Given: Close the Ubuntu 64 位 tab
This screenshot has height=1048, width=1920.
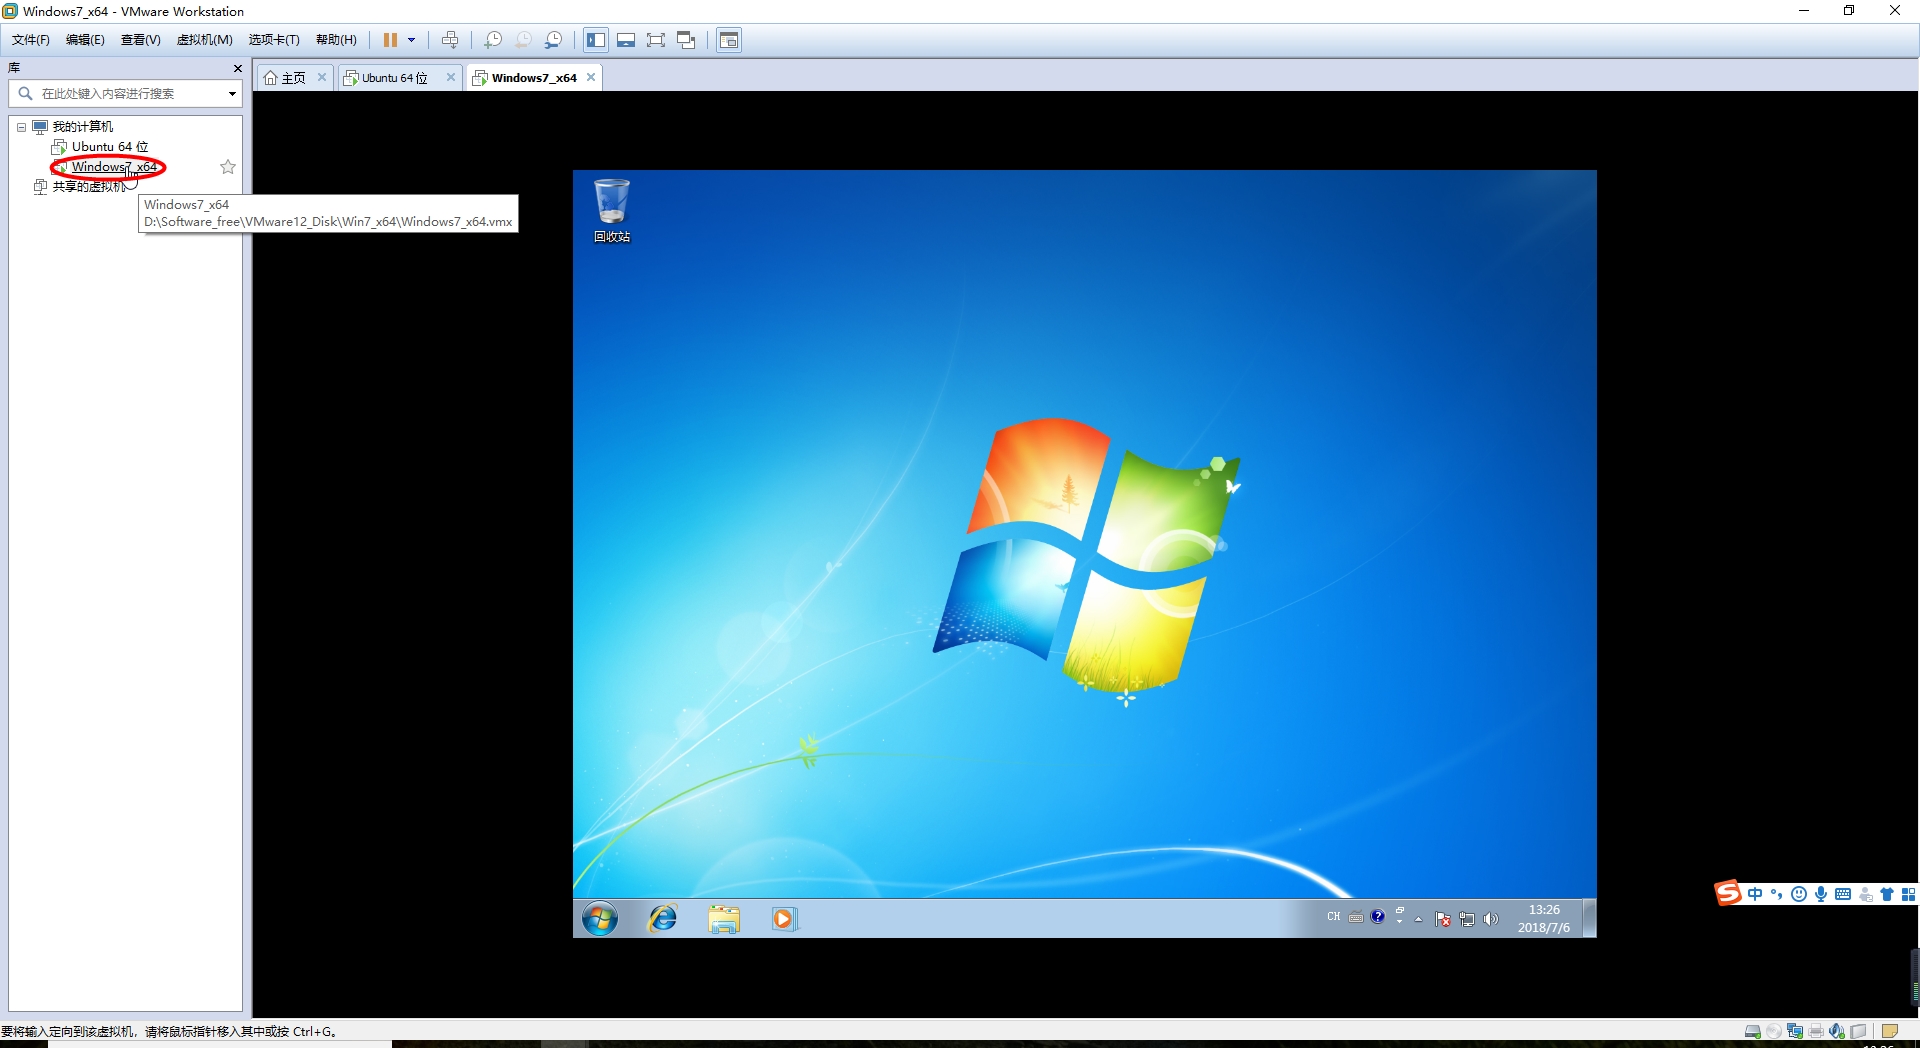Looking at the screenshot, I should (x=451, y=77).
